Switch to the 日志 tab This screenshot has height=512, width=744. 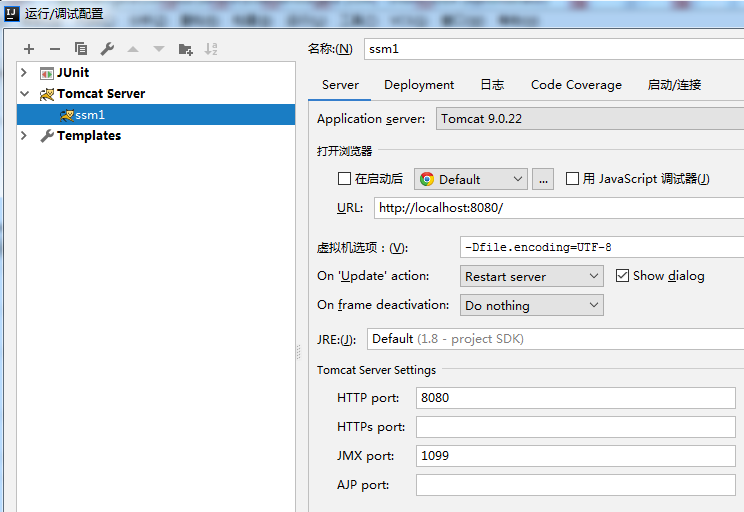tap(492, 85)
